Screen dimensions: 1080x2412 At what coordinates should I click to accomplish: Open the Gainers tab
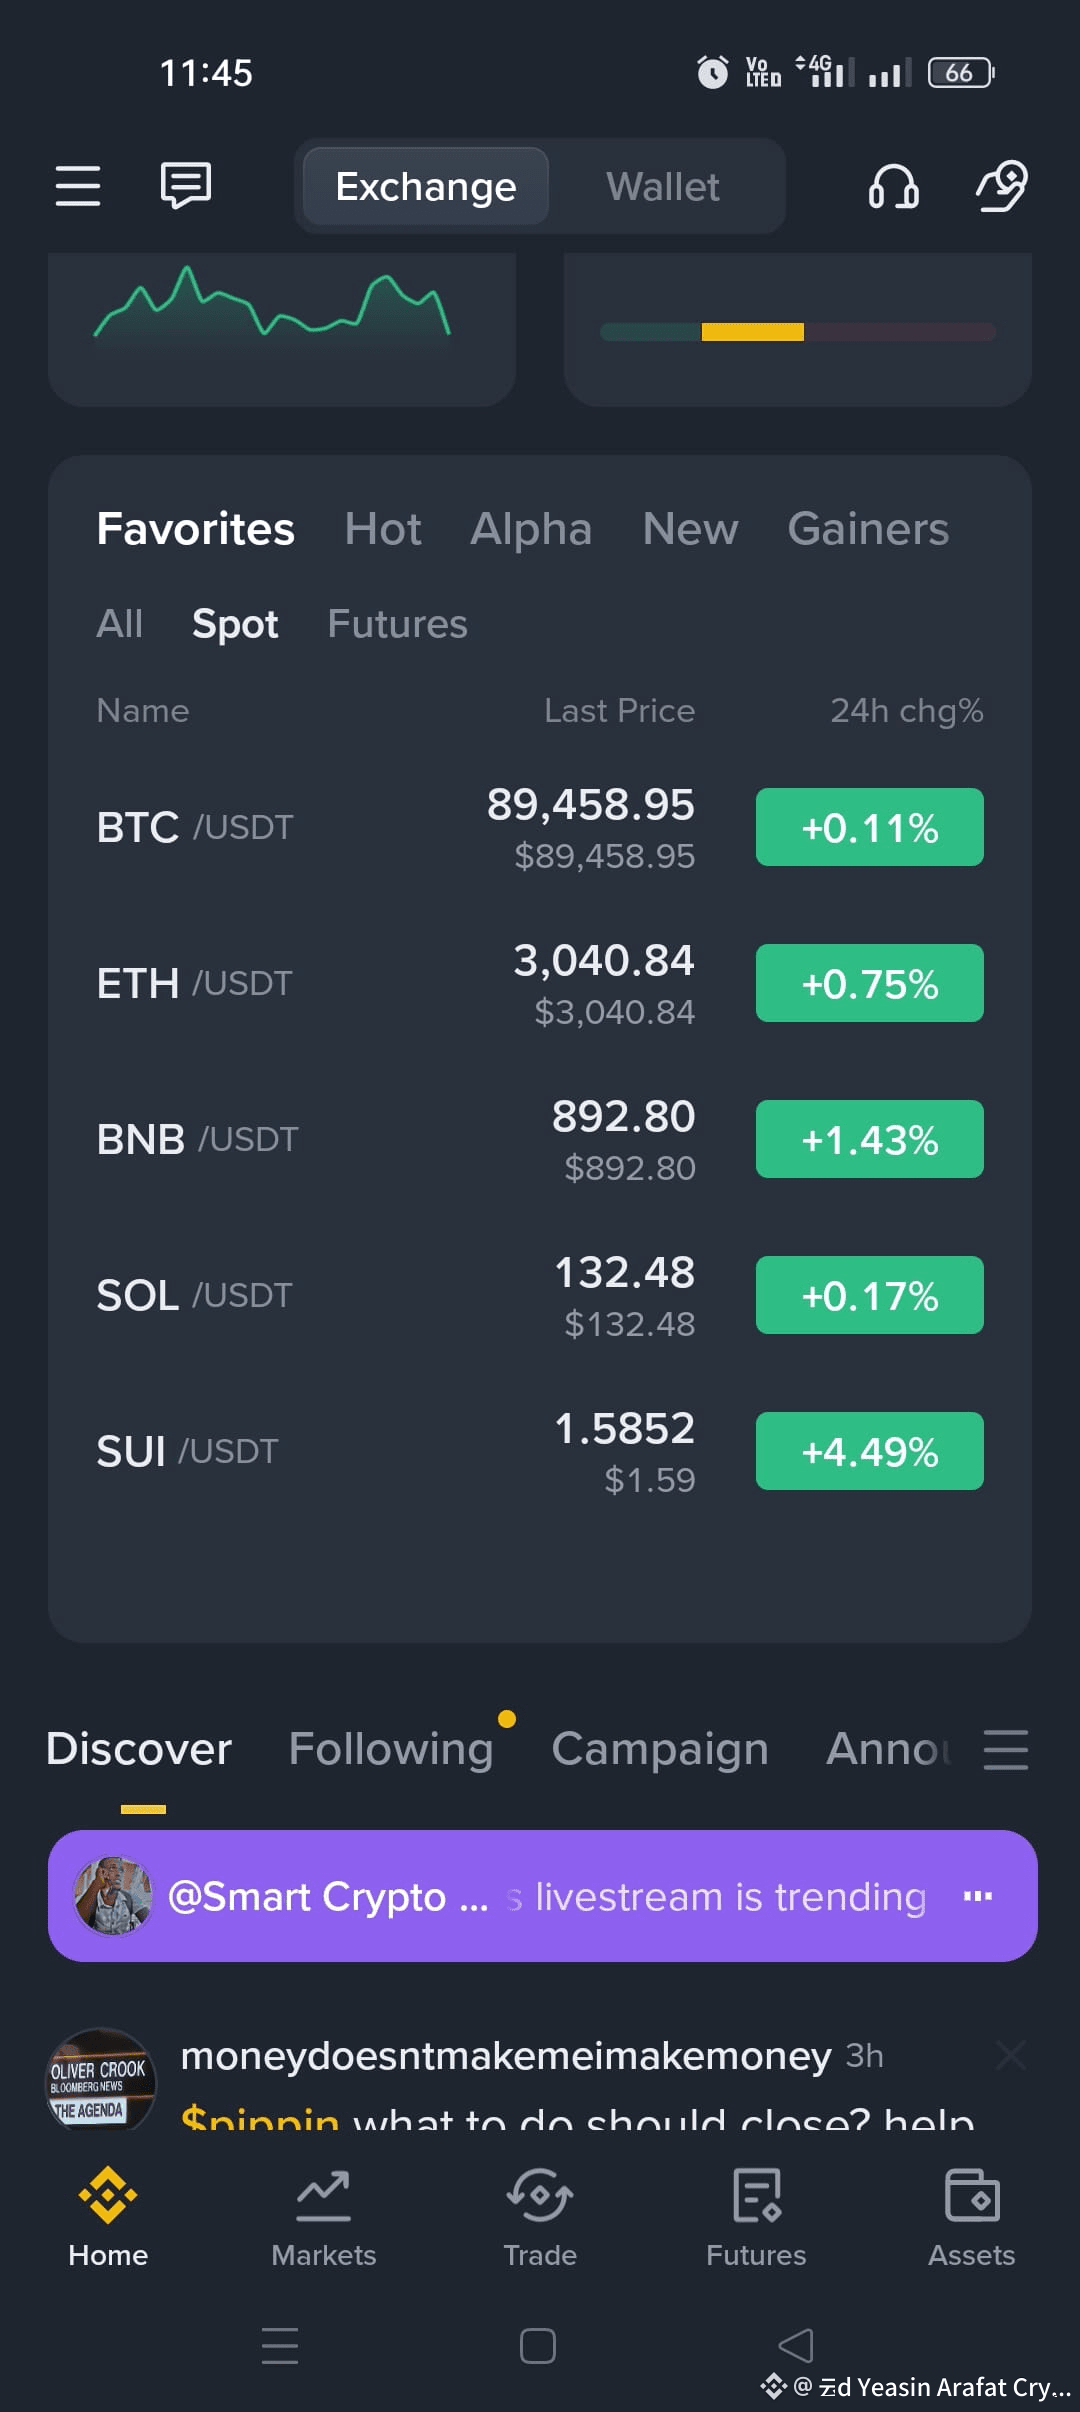coord(868,529)
